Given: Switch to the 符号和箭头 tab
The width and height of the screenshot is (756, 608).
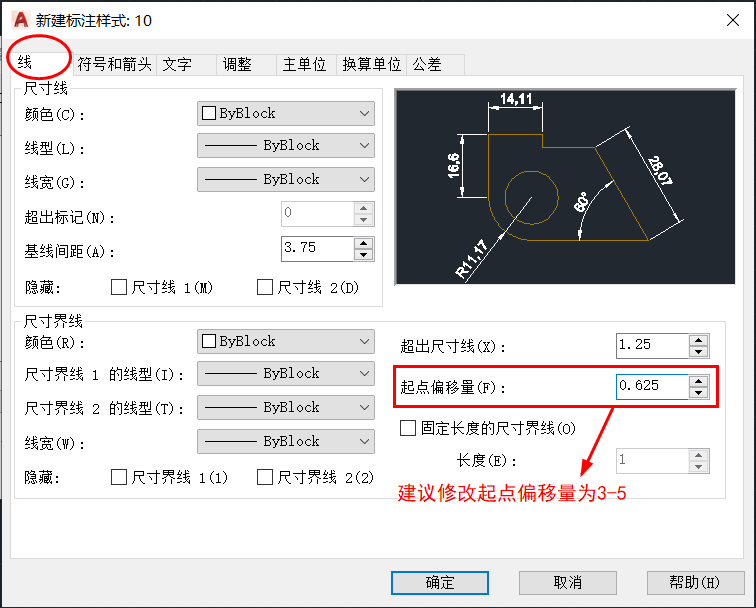Looking at the screenshot, I should pyautogui.click(x=114, y=64).
